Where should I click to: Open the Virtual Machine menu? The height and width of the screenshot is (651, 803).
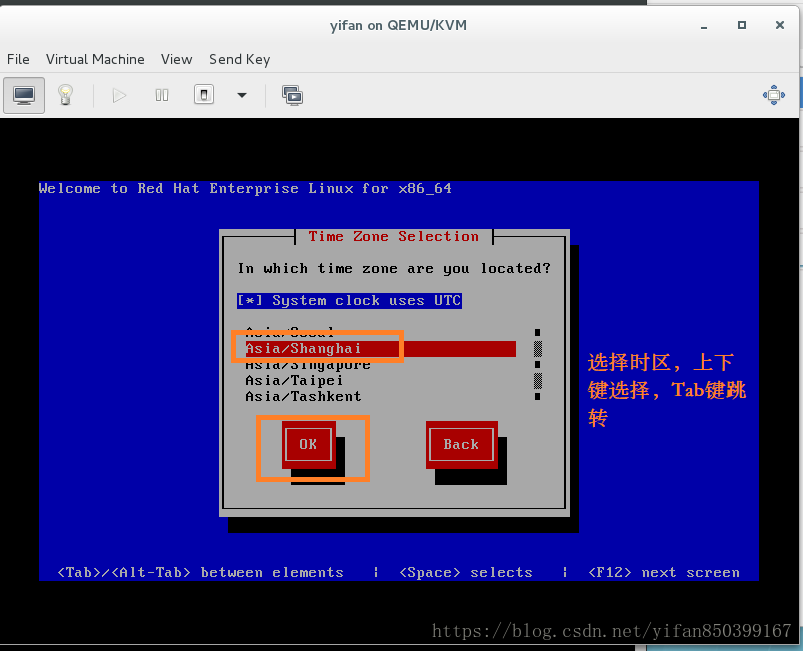click(95, 59)
